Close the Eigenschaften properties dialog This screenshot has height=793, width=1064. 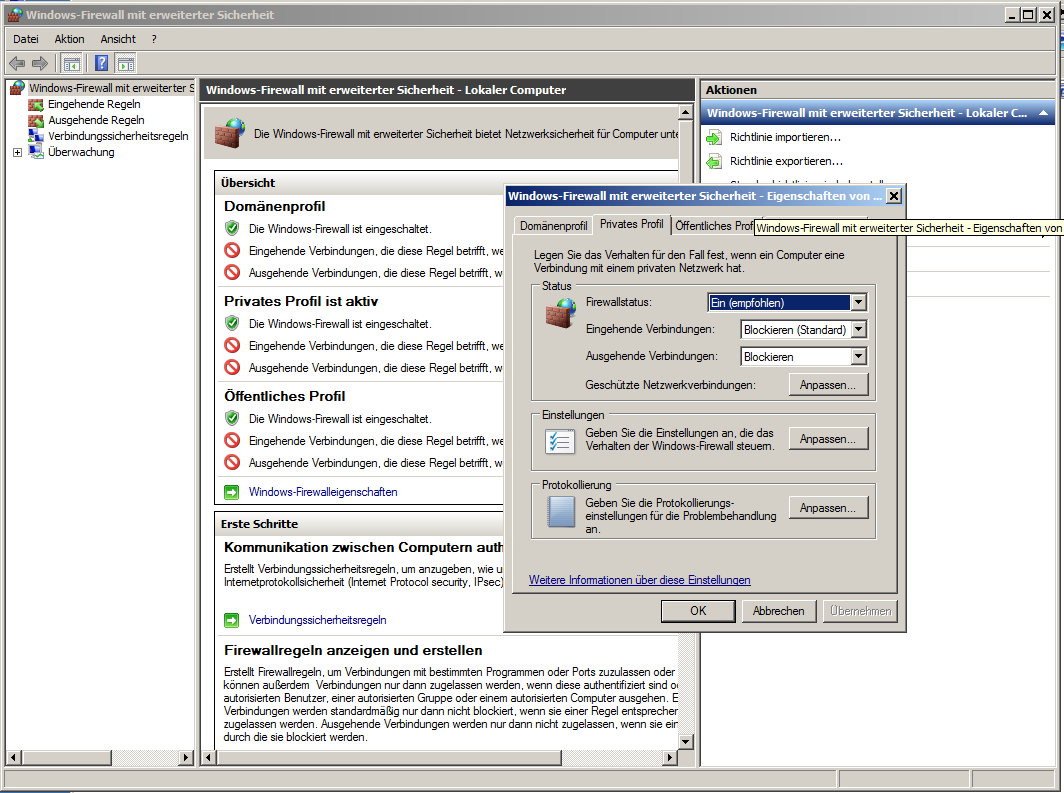tap(894, 196)
